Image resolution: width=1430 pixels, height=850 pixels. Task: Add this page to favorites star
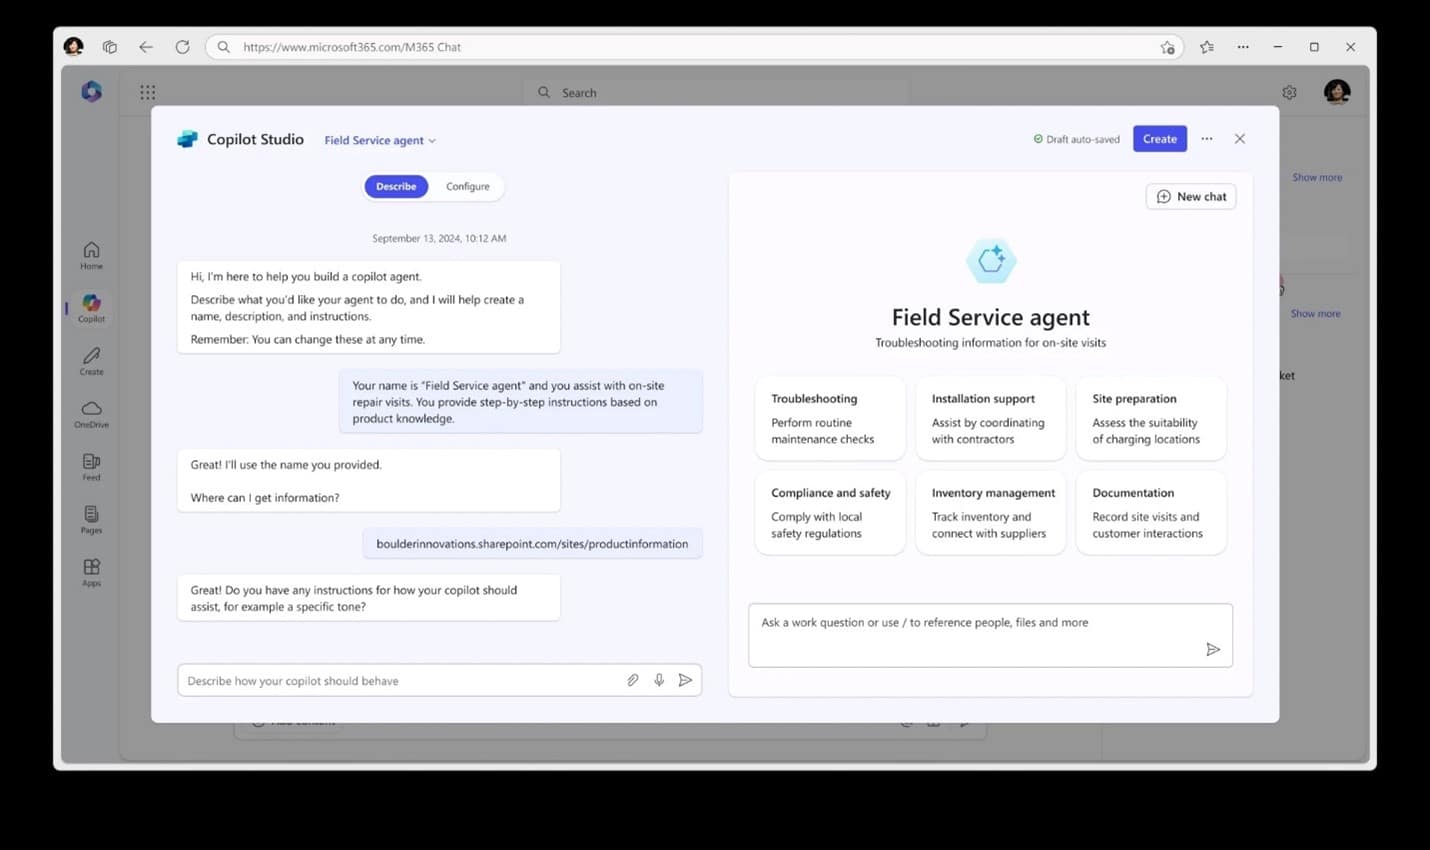coord(1167,47)
